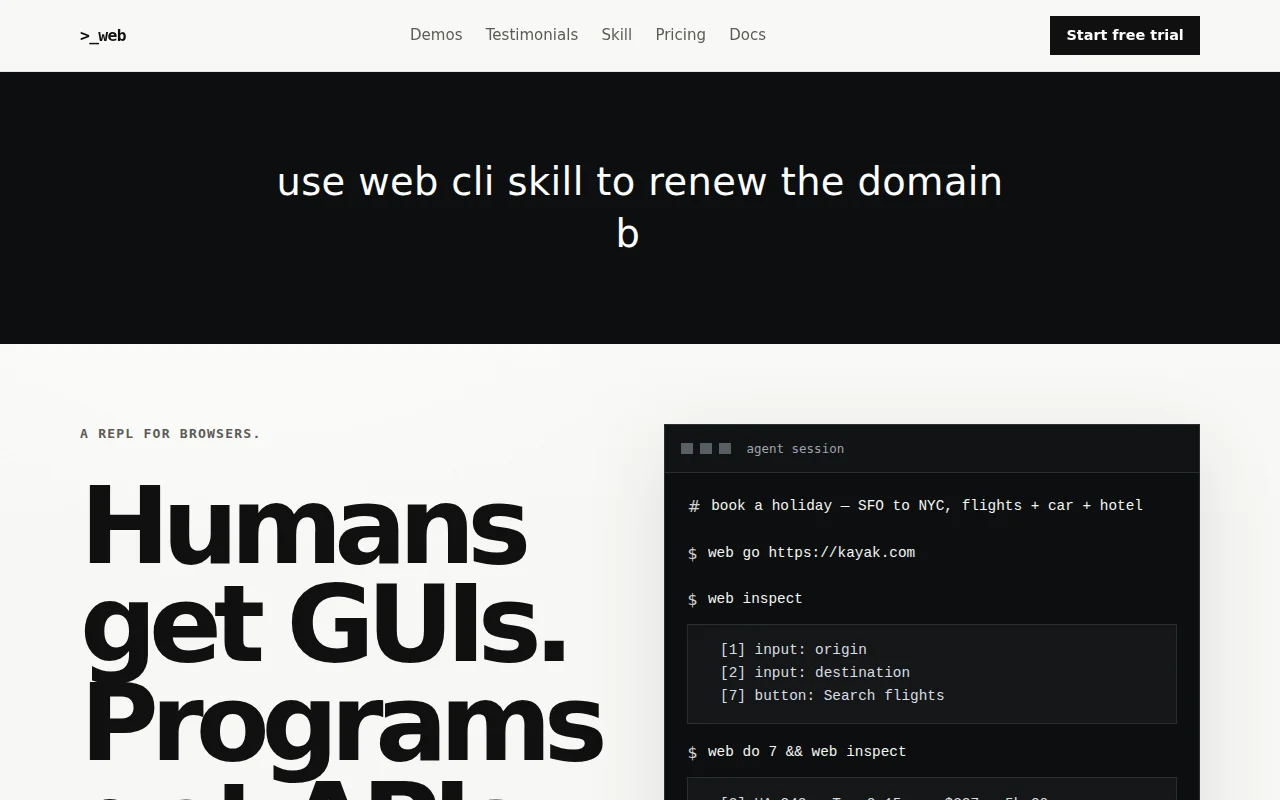Open the Docs link
The width and height of the screenshot is (1280, 800).
(748, 35)
